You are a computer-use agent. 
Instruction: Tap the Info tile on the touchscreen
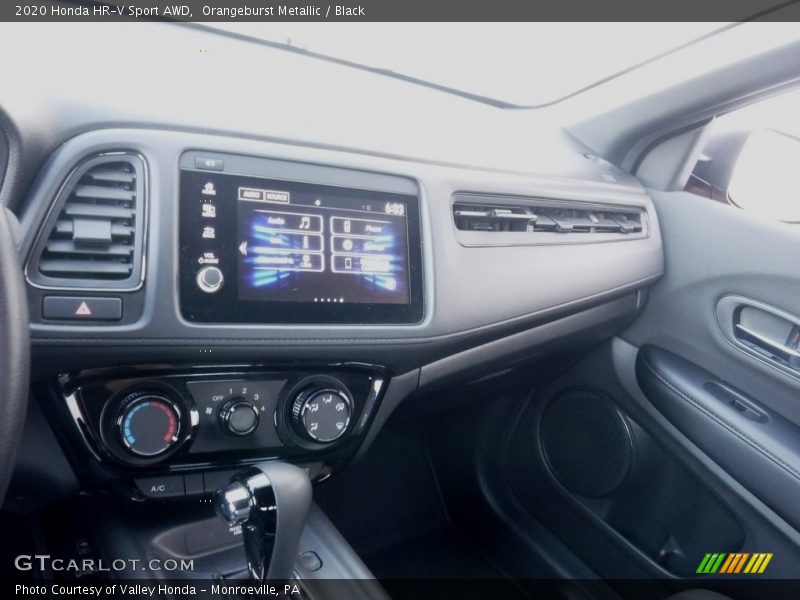tap(287, 243)
